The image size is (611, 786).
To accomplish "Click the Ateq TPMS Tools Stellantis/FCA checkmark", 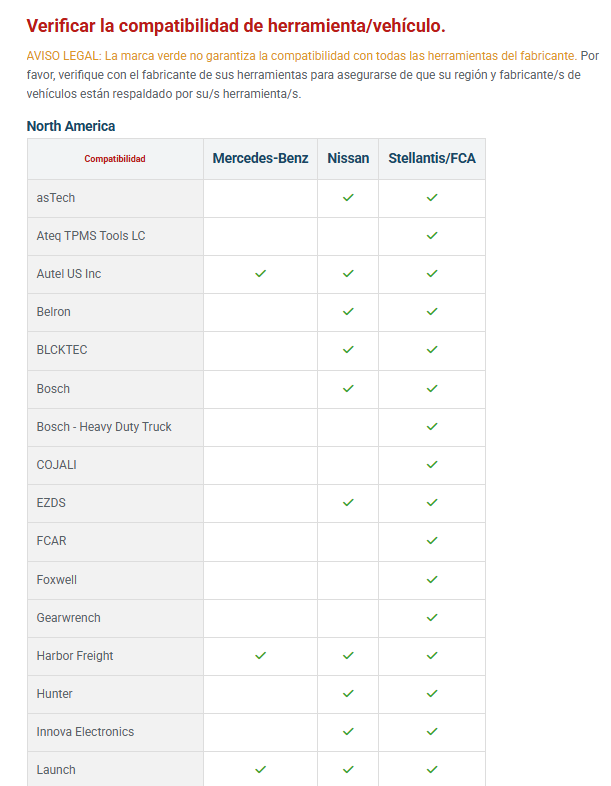I will pos(432,236).
